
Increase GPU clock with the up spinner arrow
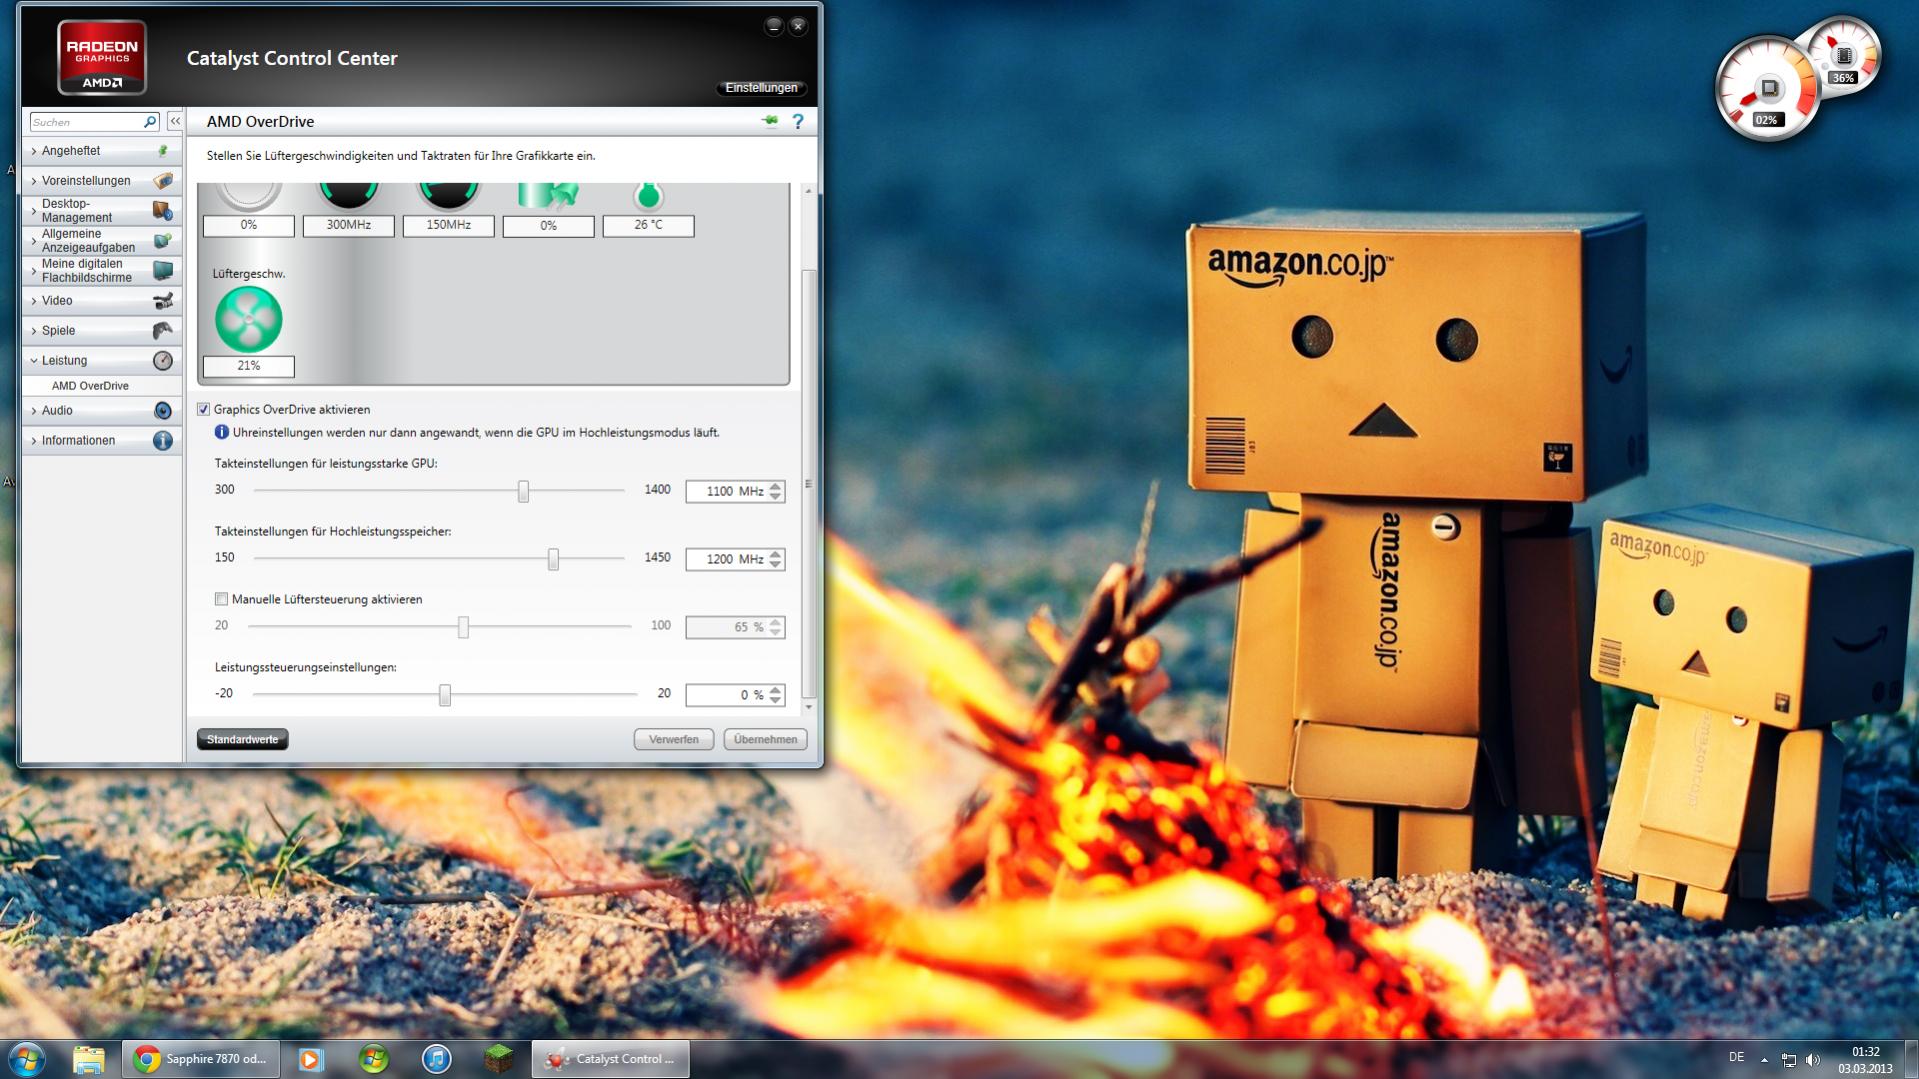[776, 486]
